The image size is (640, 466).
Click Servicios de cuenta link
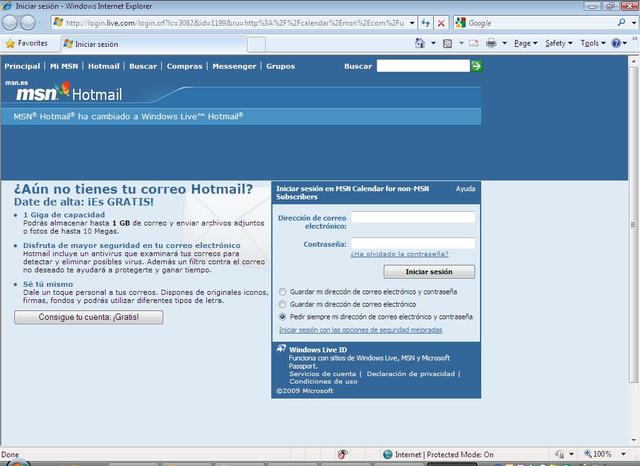coord(322,374)
